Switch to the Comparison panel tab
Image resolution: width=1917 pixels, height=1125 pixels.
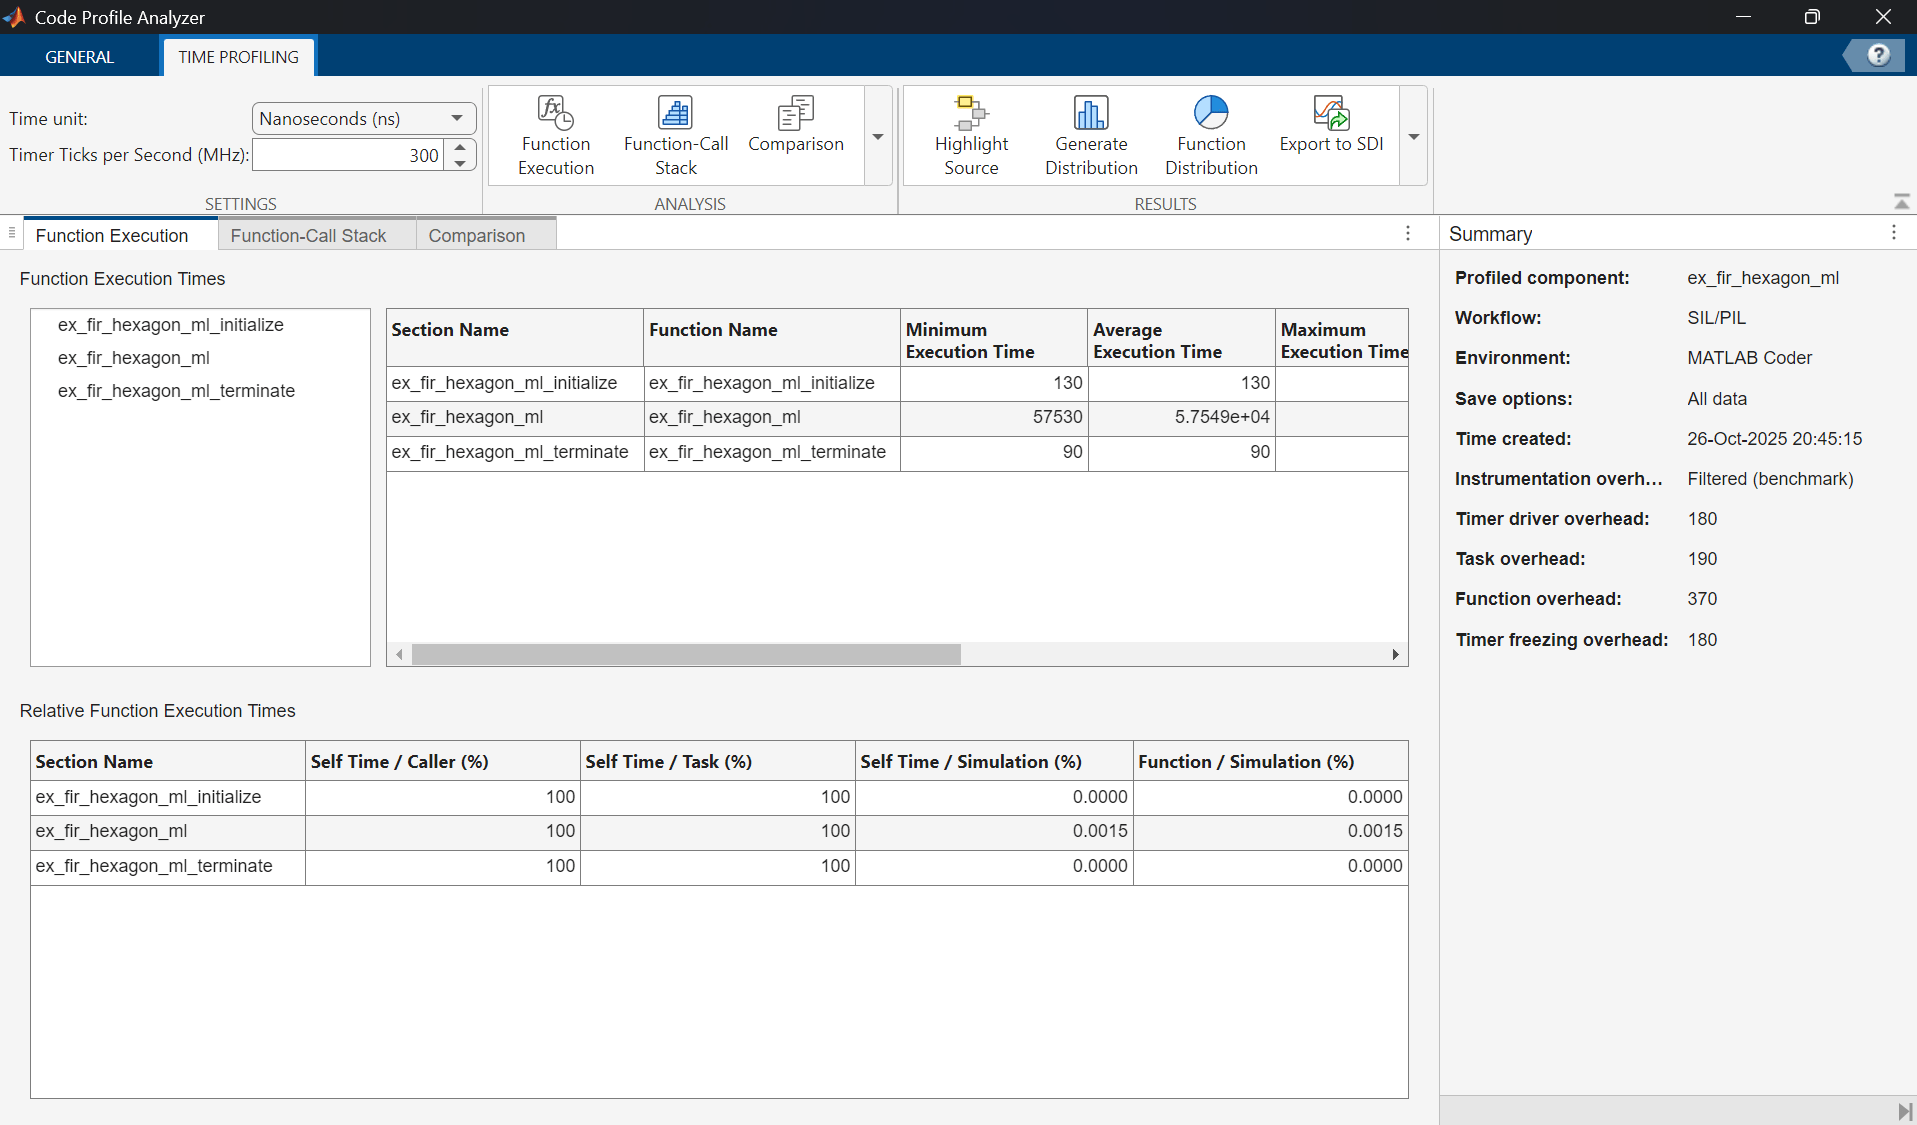tap(477, 235)
